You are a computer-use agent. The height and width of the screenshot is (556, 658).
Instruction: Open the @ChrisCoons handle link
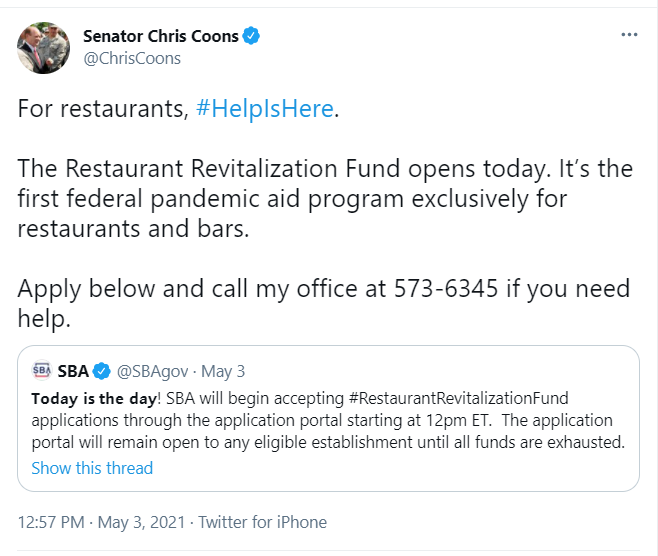pyautogui.click(x=132, y=58)
